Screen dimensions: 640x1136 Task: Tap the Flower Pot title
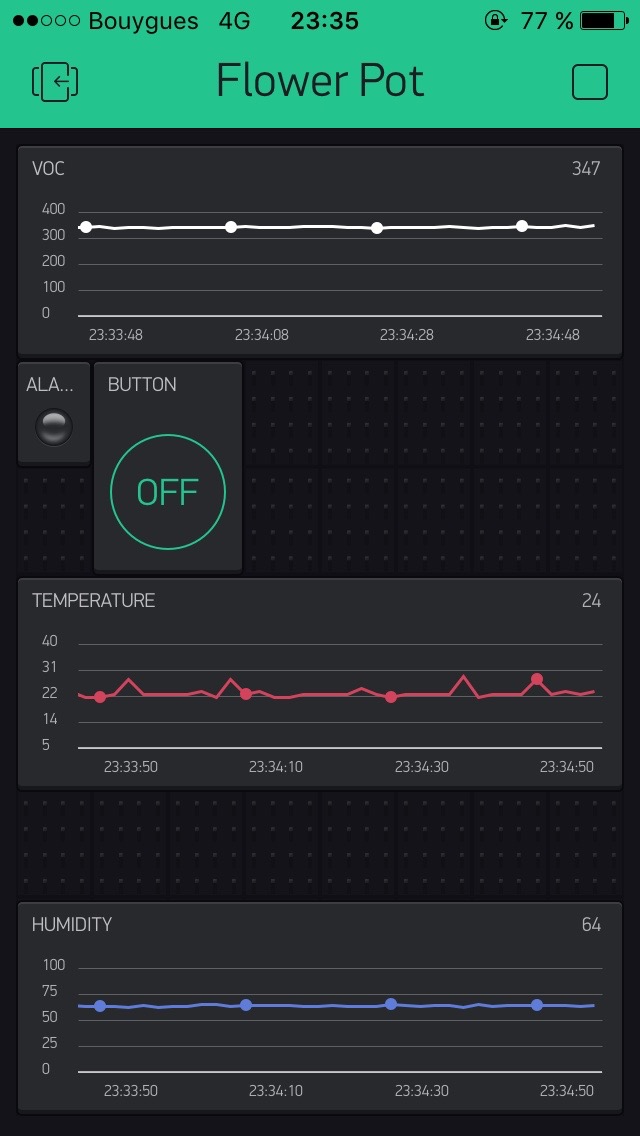tap(320, 81)
